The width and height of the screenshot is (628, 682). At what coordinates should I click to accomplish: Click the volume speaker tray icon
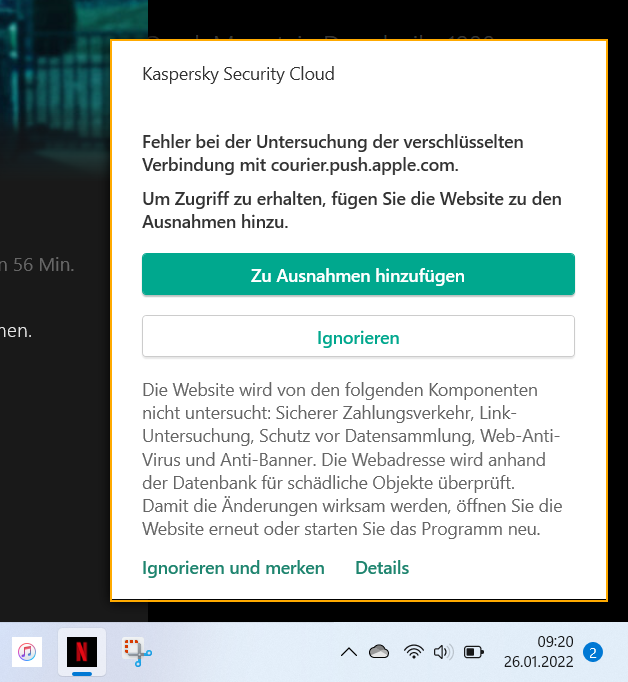pos(443,653)
